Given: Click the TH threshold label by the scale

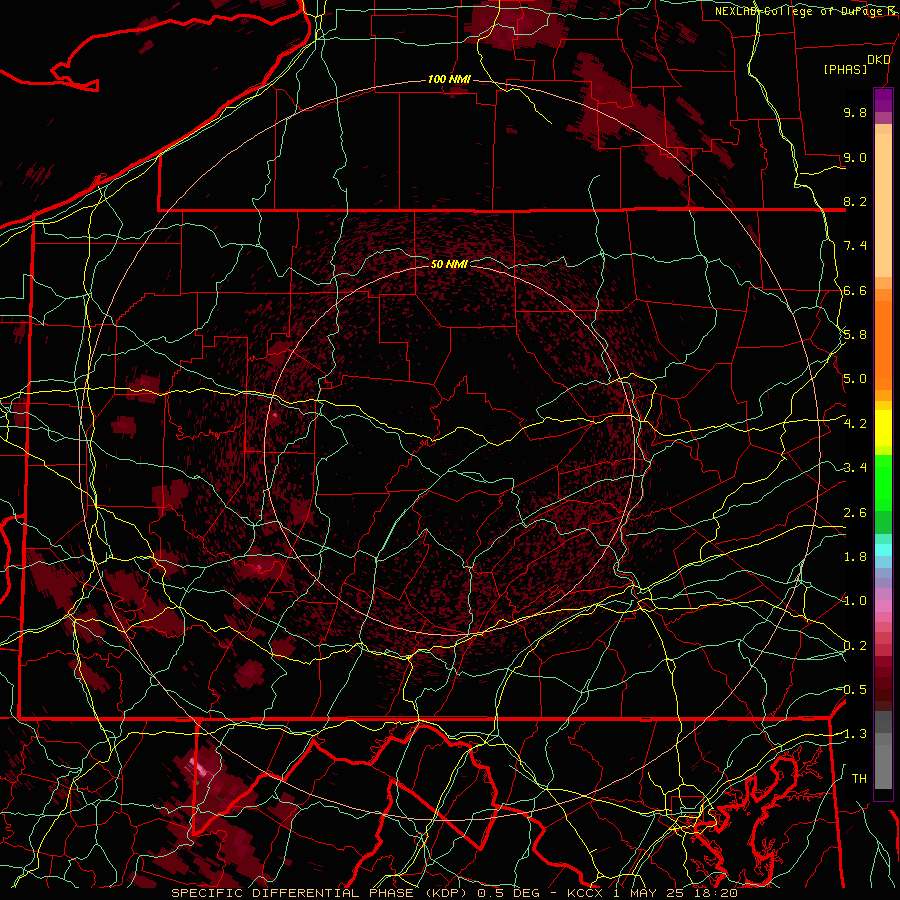Looking at the screenshot, I should [859, 779].
